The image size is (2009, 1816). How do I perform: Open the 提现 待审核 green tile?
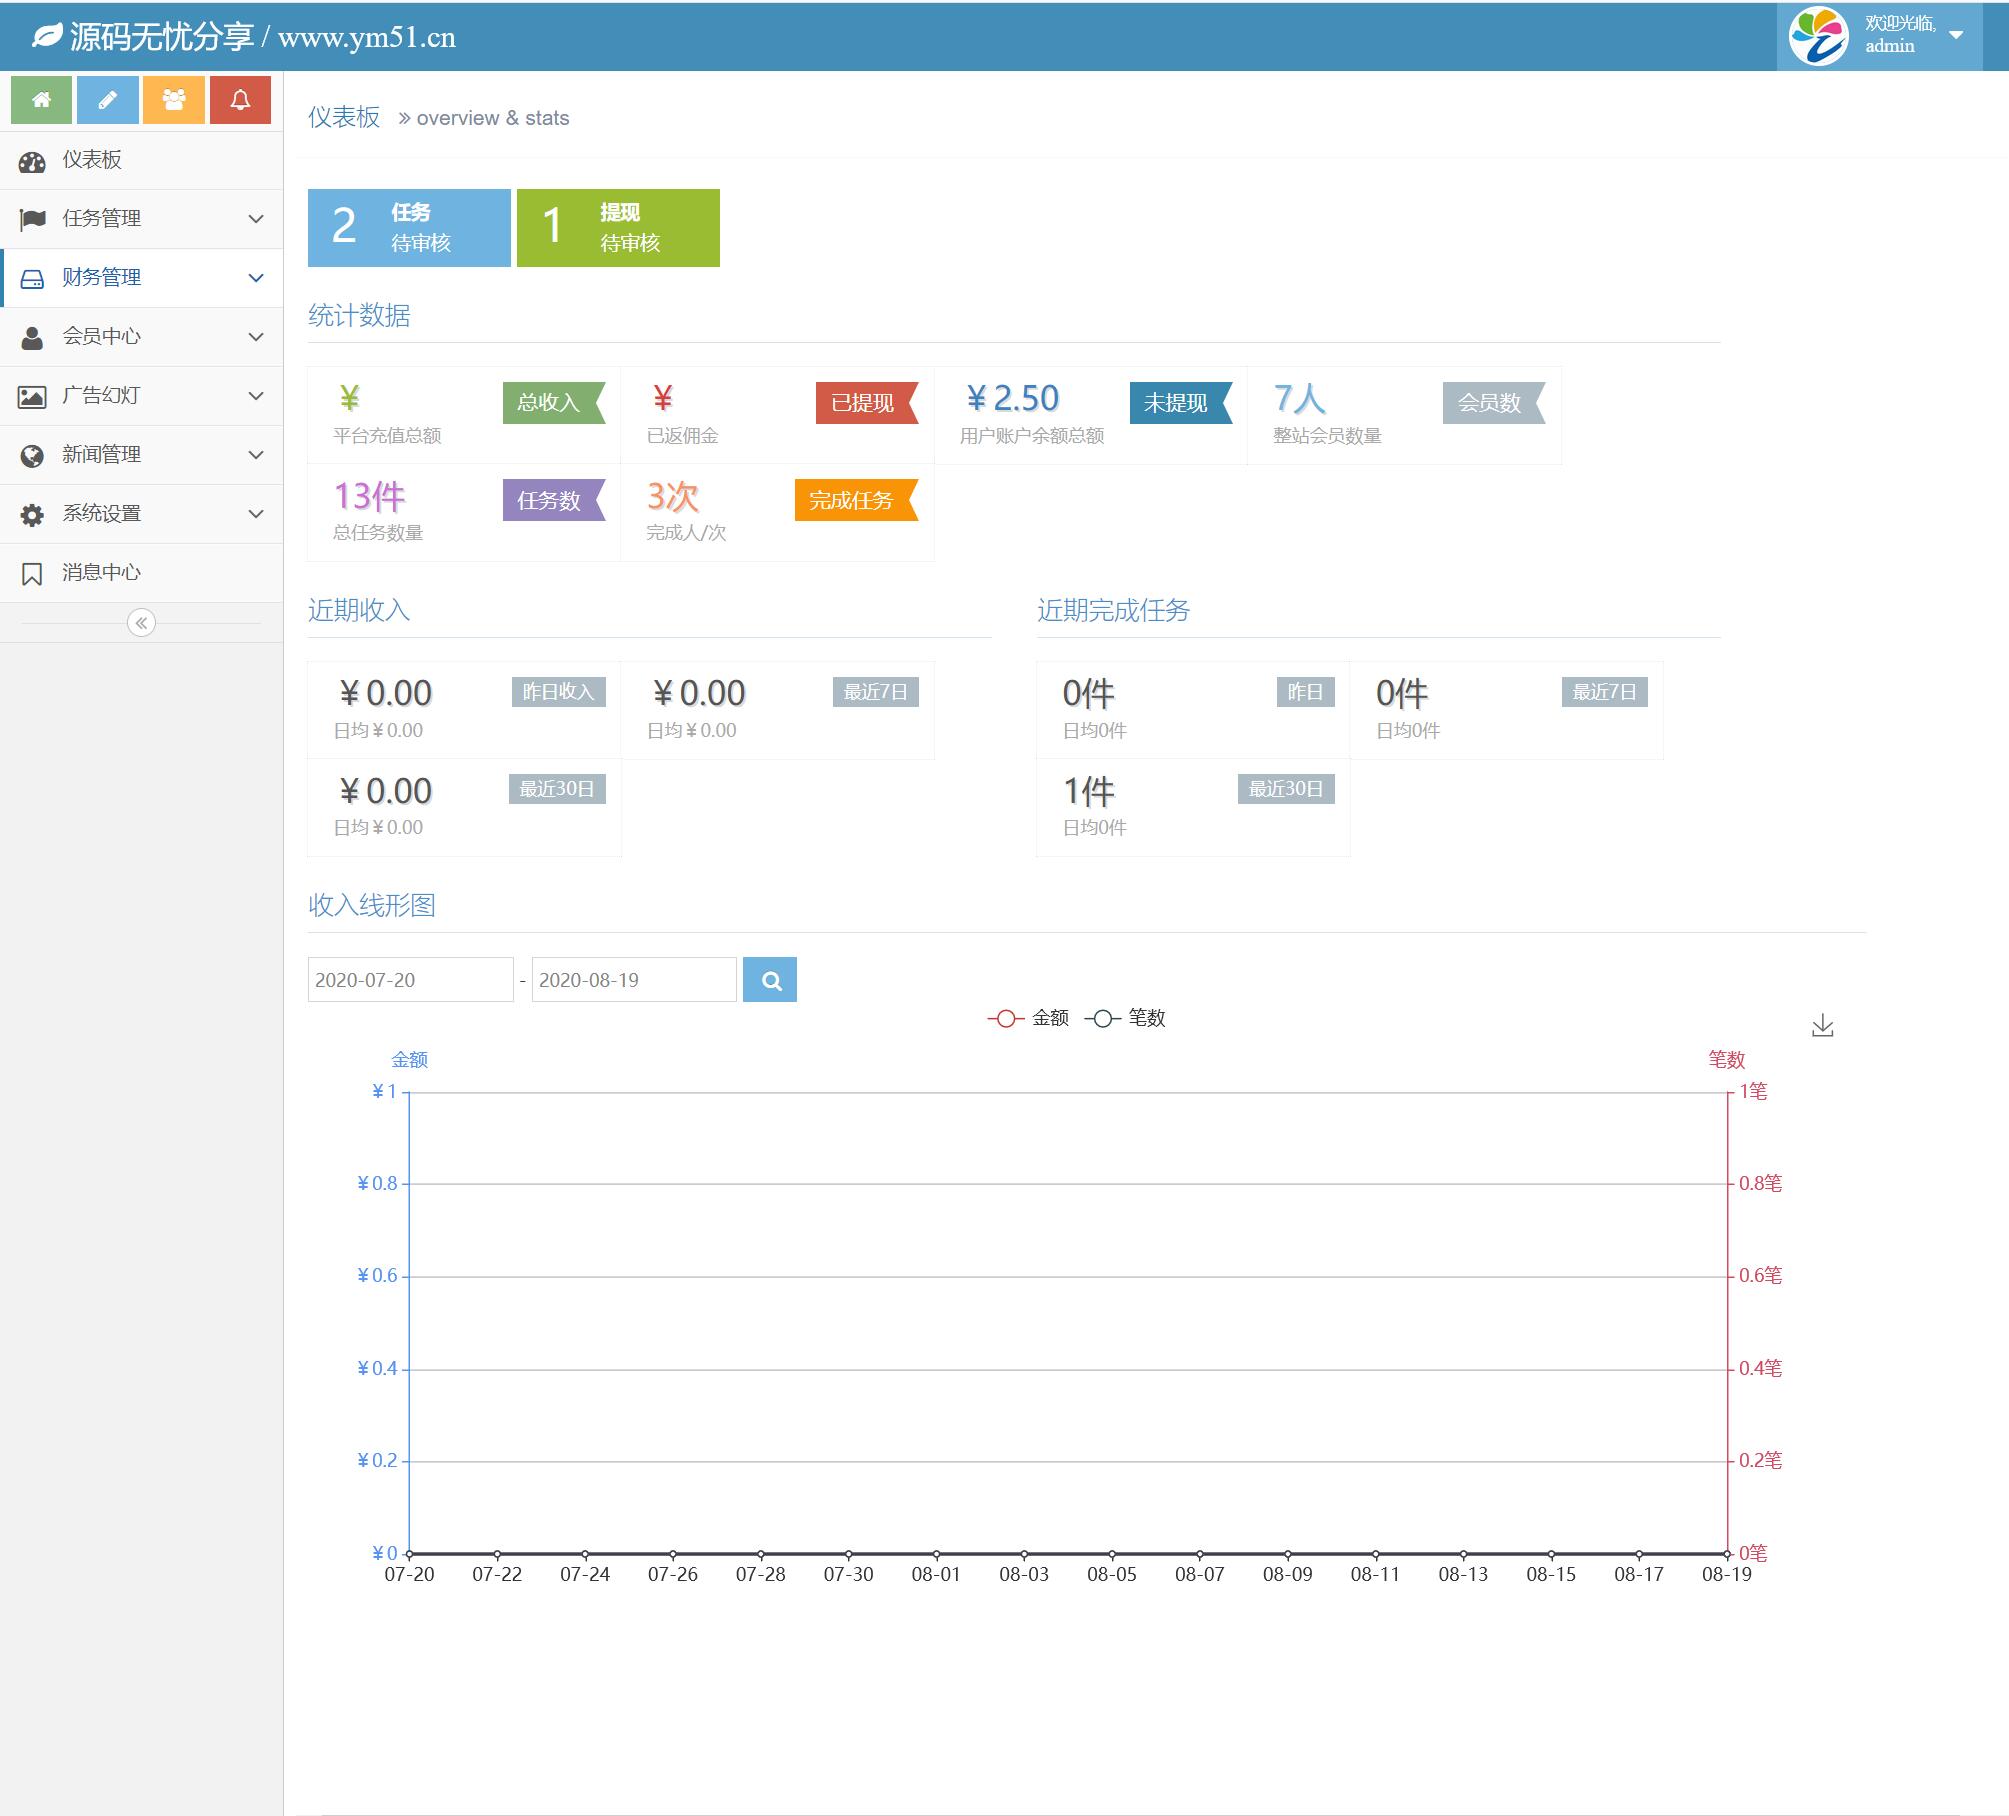618,228
